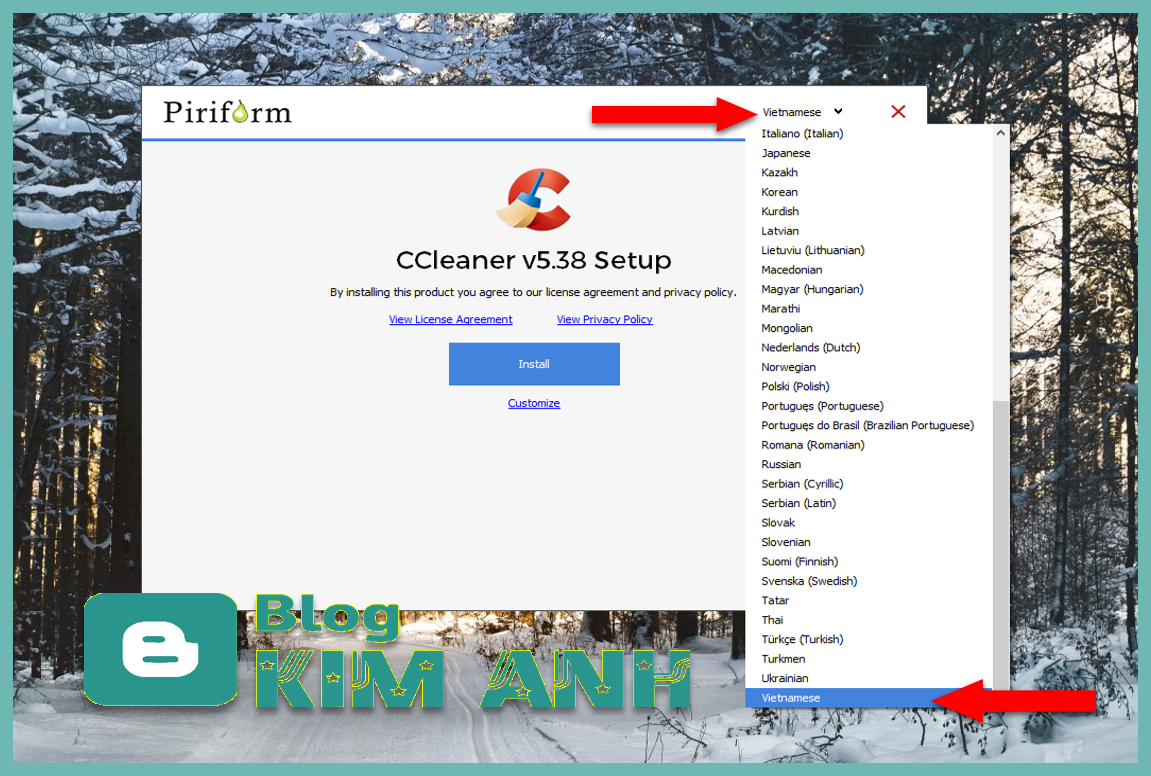This screenshot has height=776, width=1151.
Task: Select Slovak language entry
Action: pyautogui.click(x=869, y=523)
